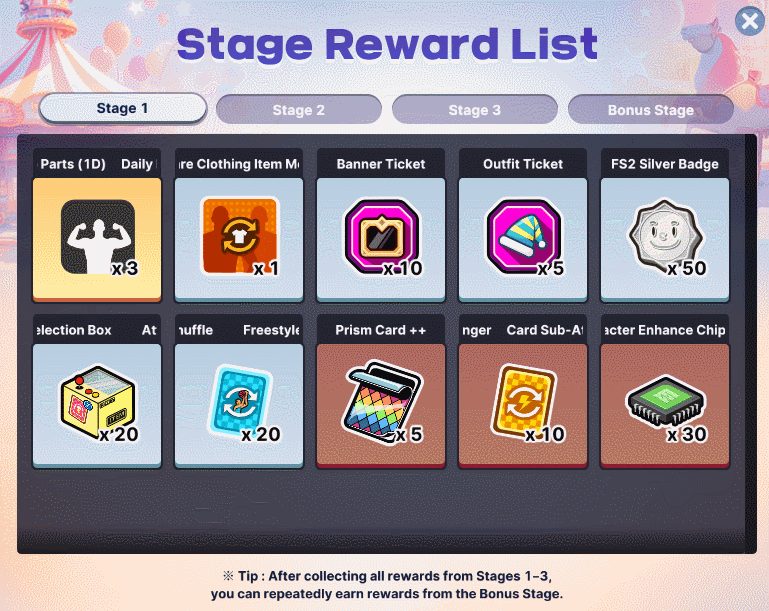This screenshot has width=769, height=611.
Task: Click the muscle-pose body parts icon
Action: click(98, 236)
